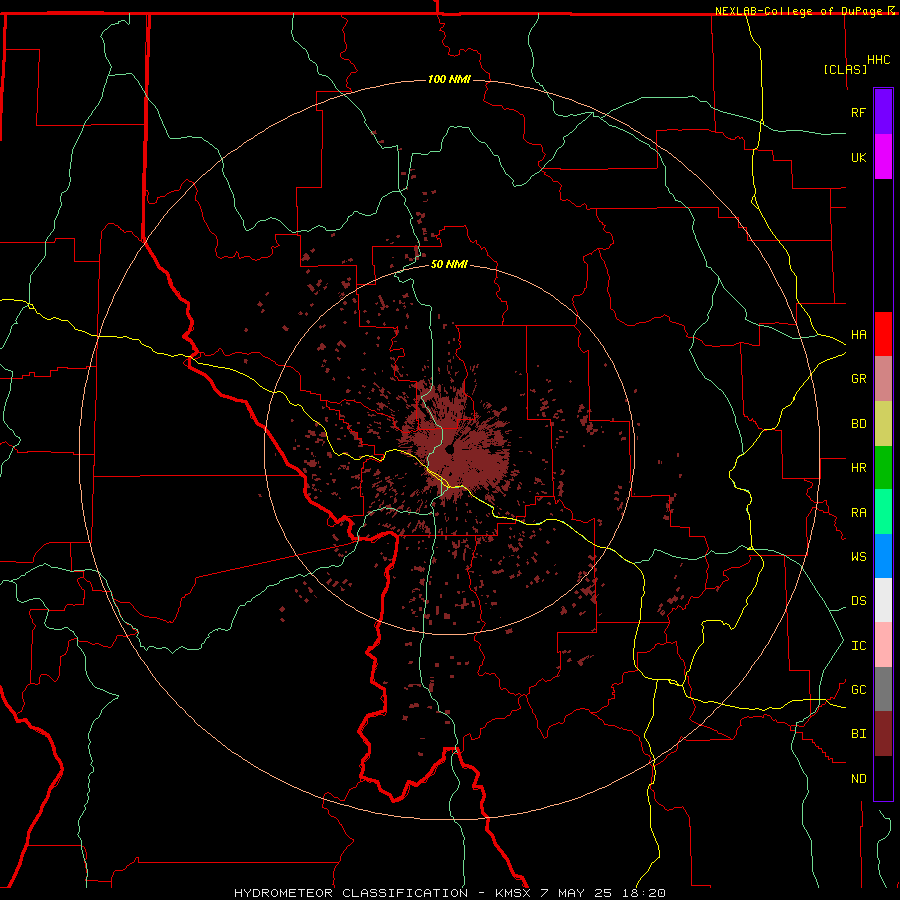Viewport: 900px width, 900px height.
Task: Click the IC light pink legend swatch
Action: (x=883, y=645)
